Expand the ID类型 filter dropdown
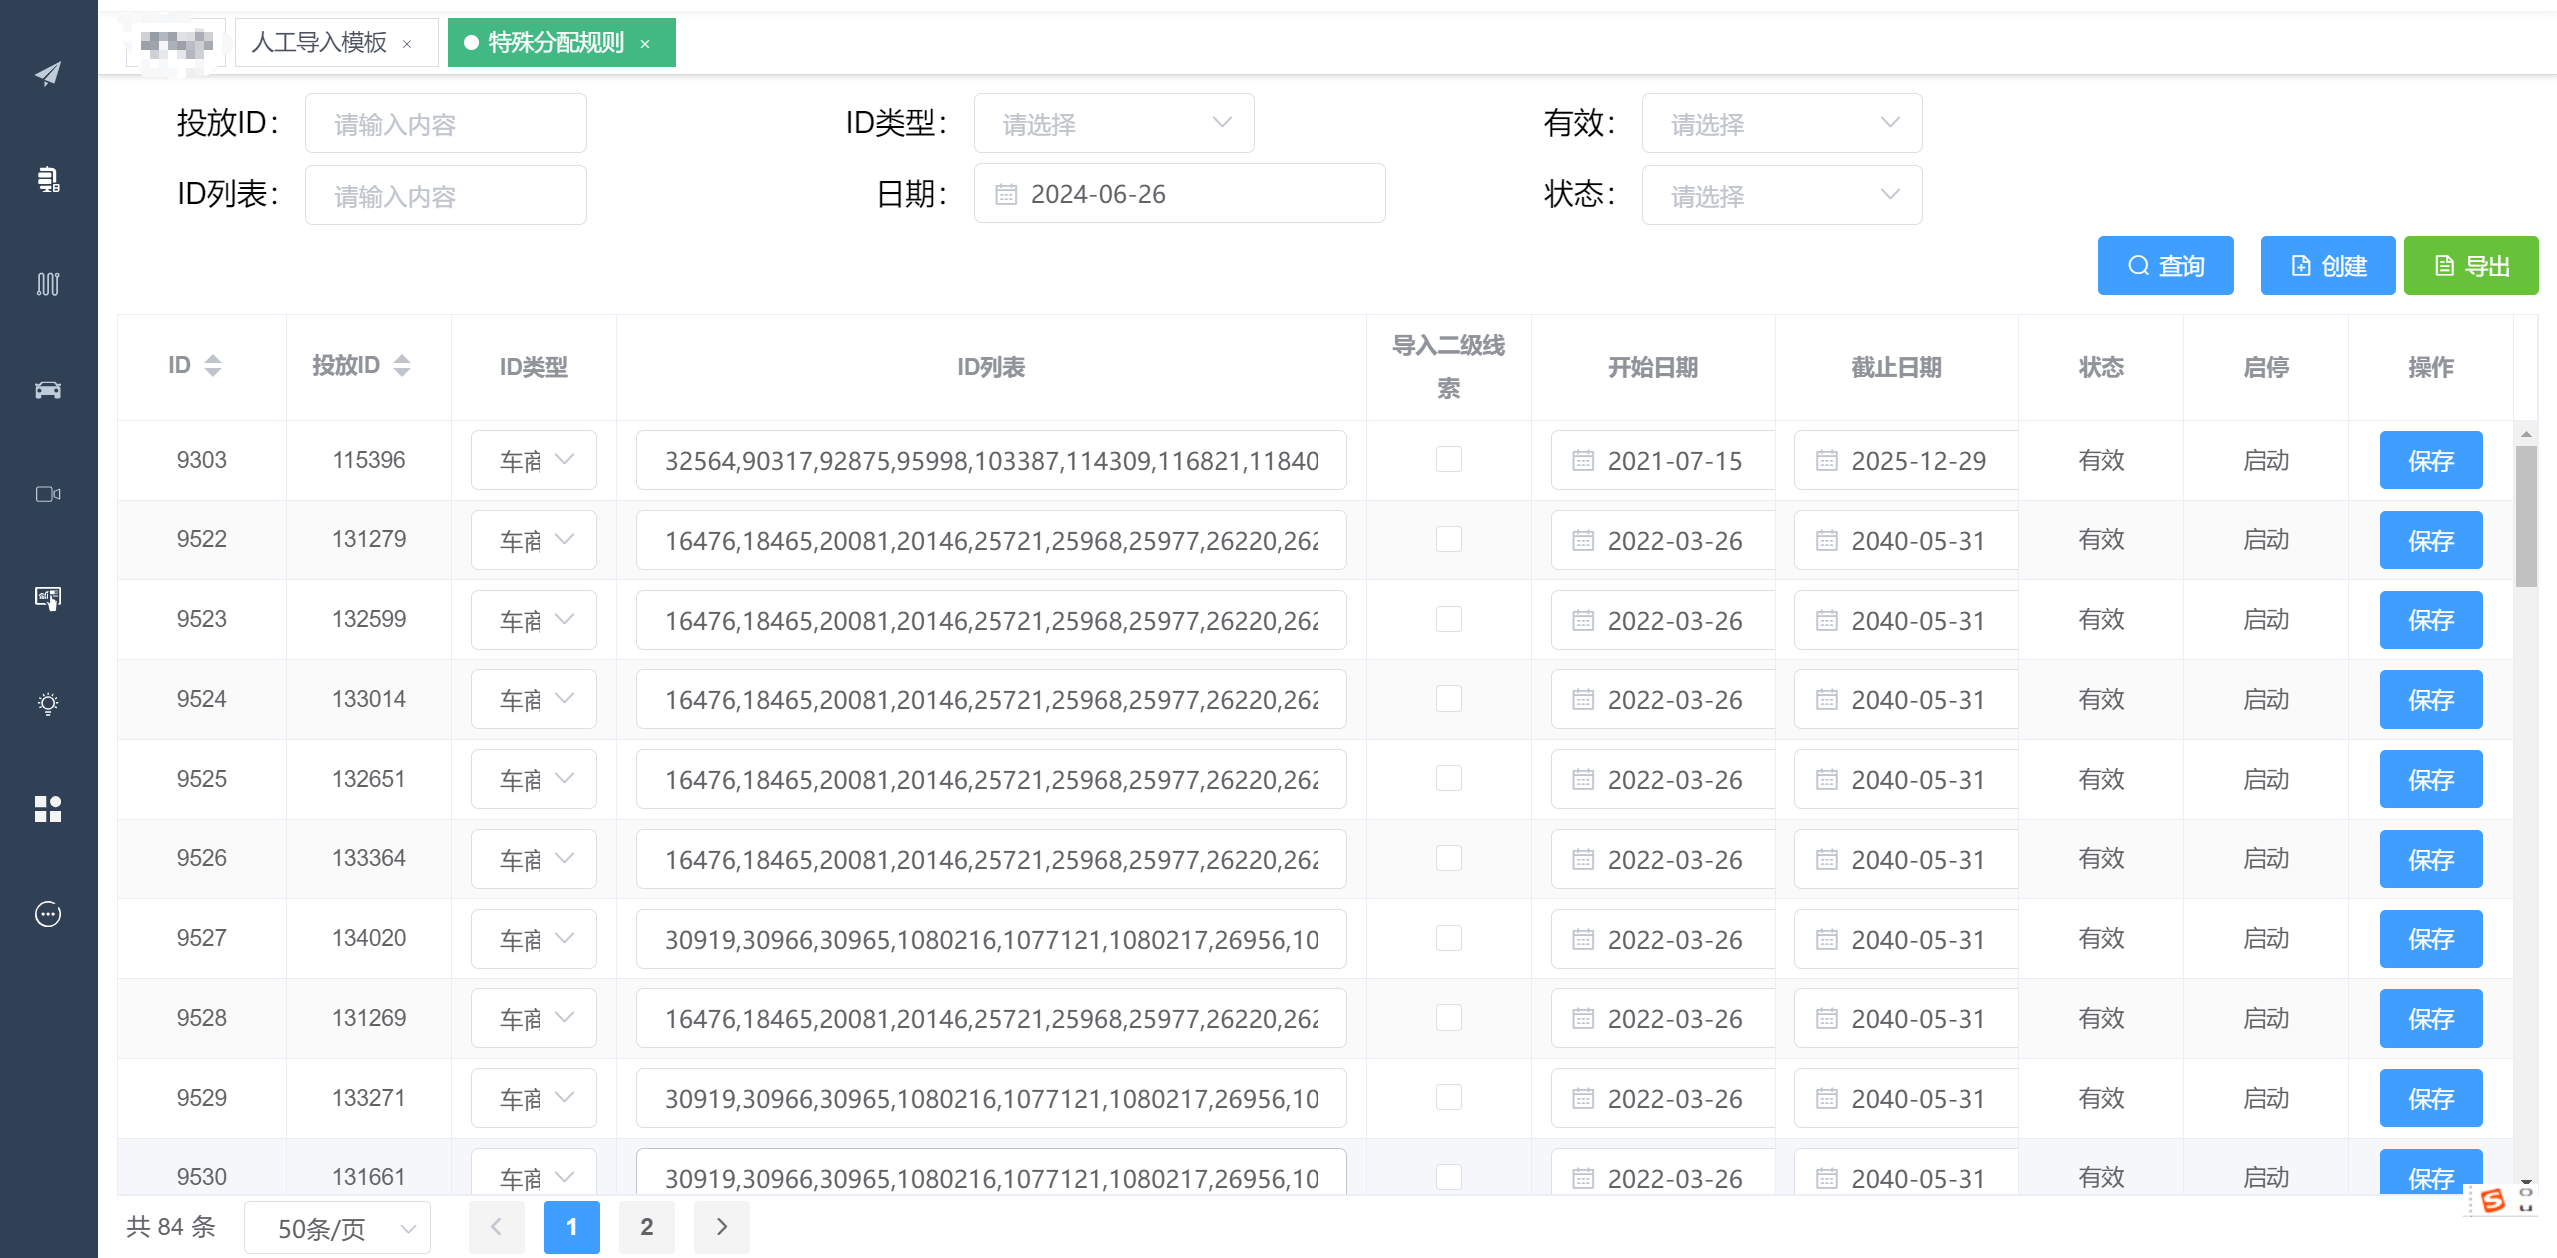 (x=1114, y=123)
